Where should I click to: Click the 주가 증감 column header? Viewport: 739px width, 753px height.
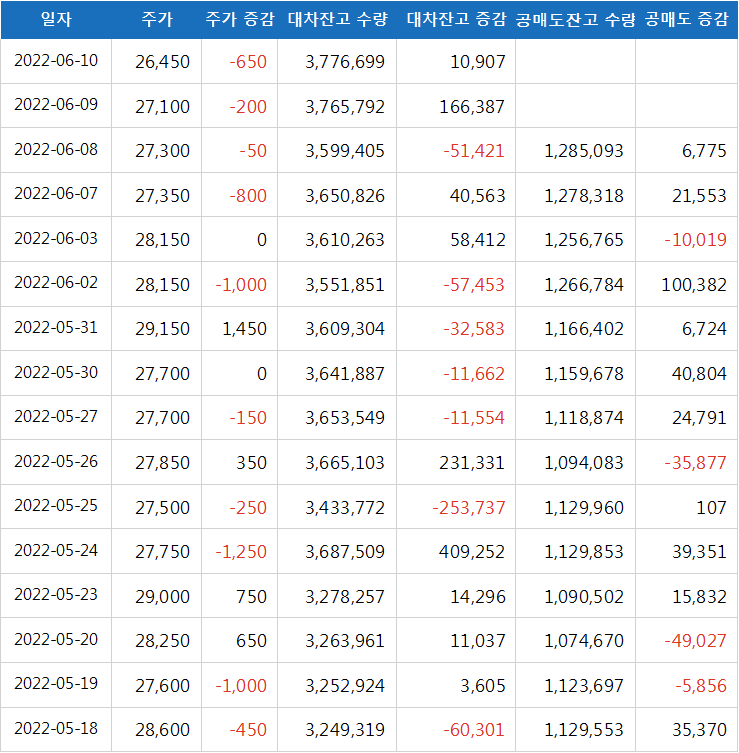(240, 19)
